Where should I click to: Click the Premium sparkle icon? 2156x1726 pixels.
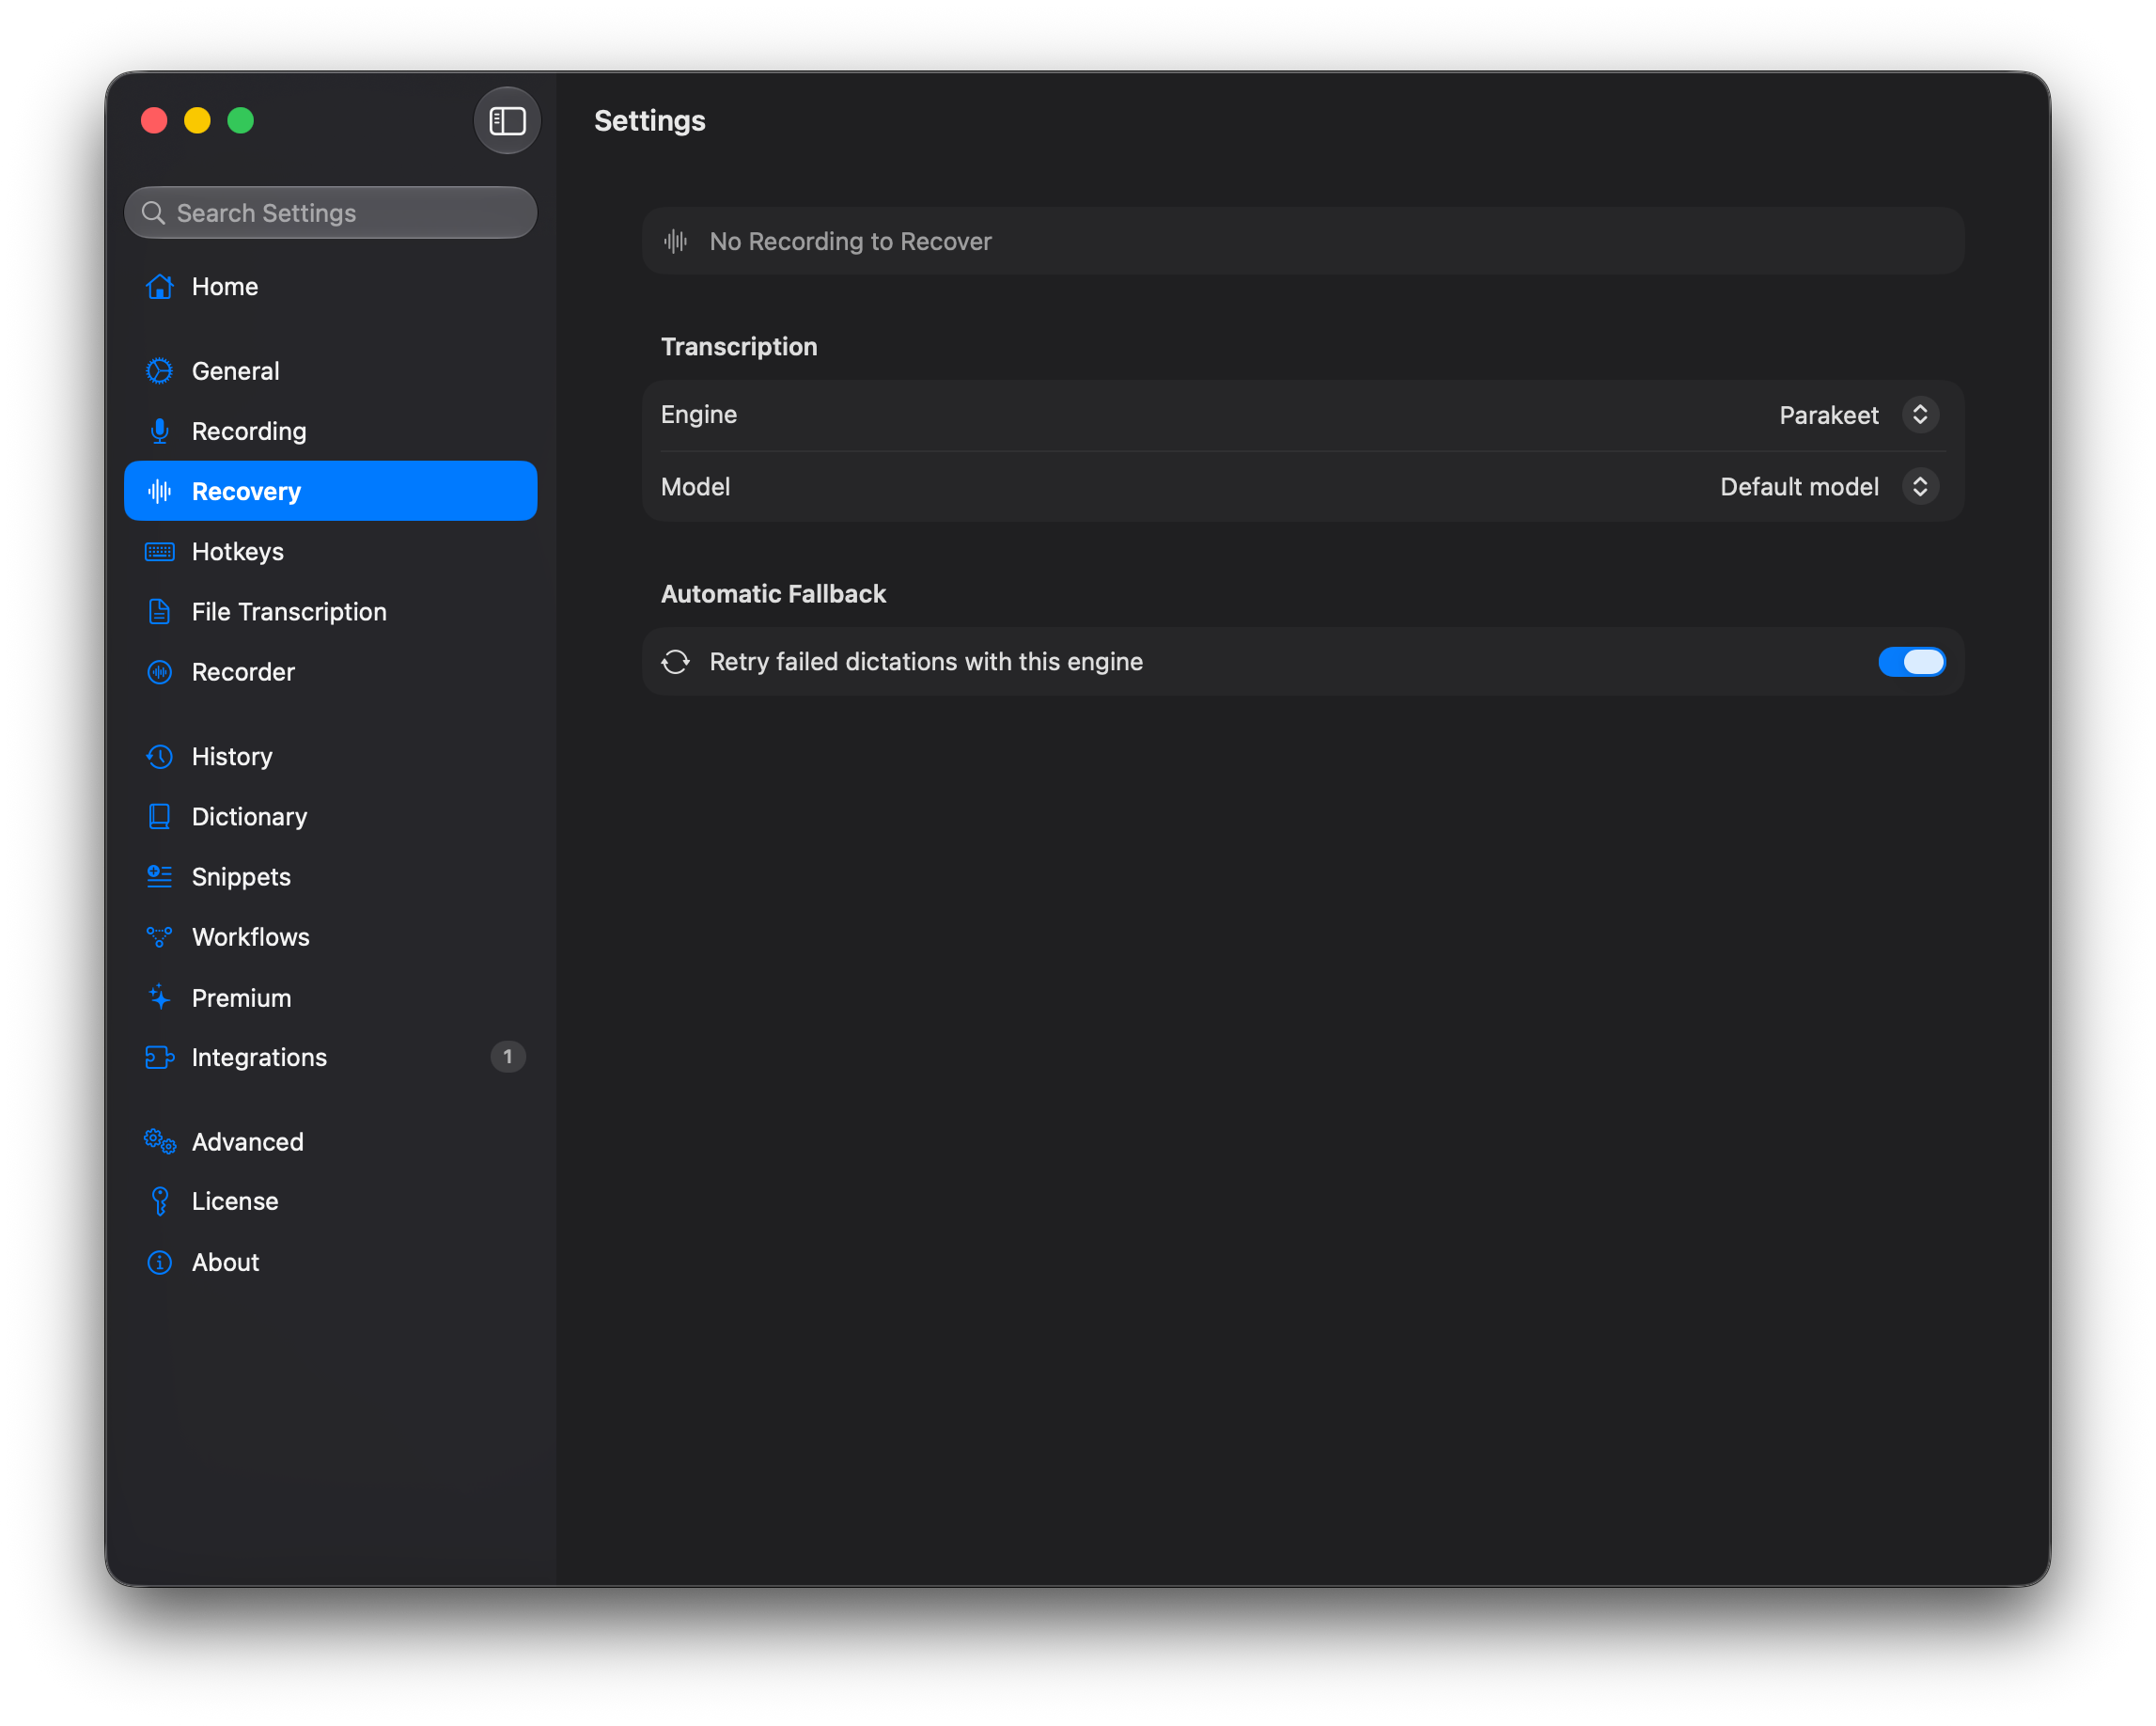click(x=159, y=998)
